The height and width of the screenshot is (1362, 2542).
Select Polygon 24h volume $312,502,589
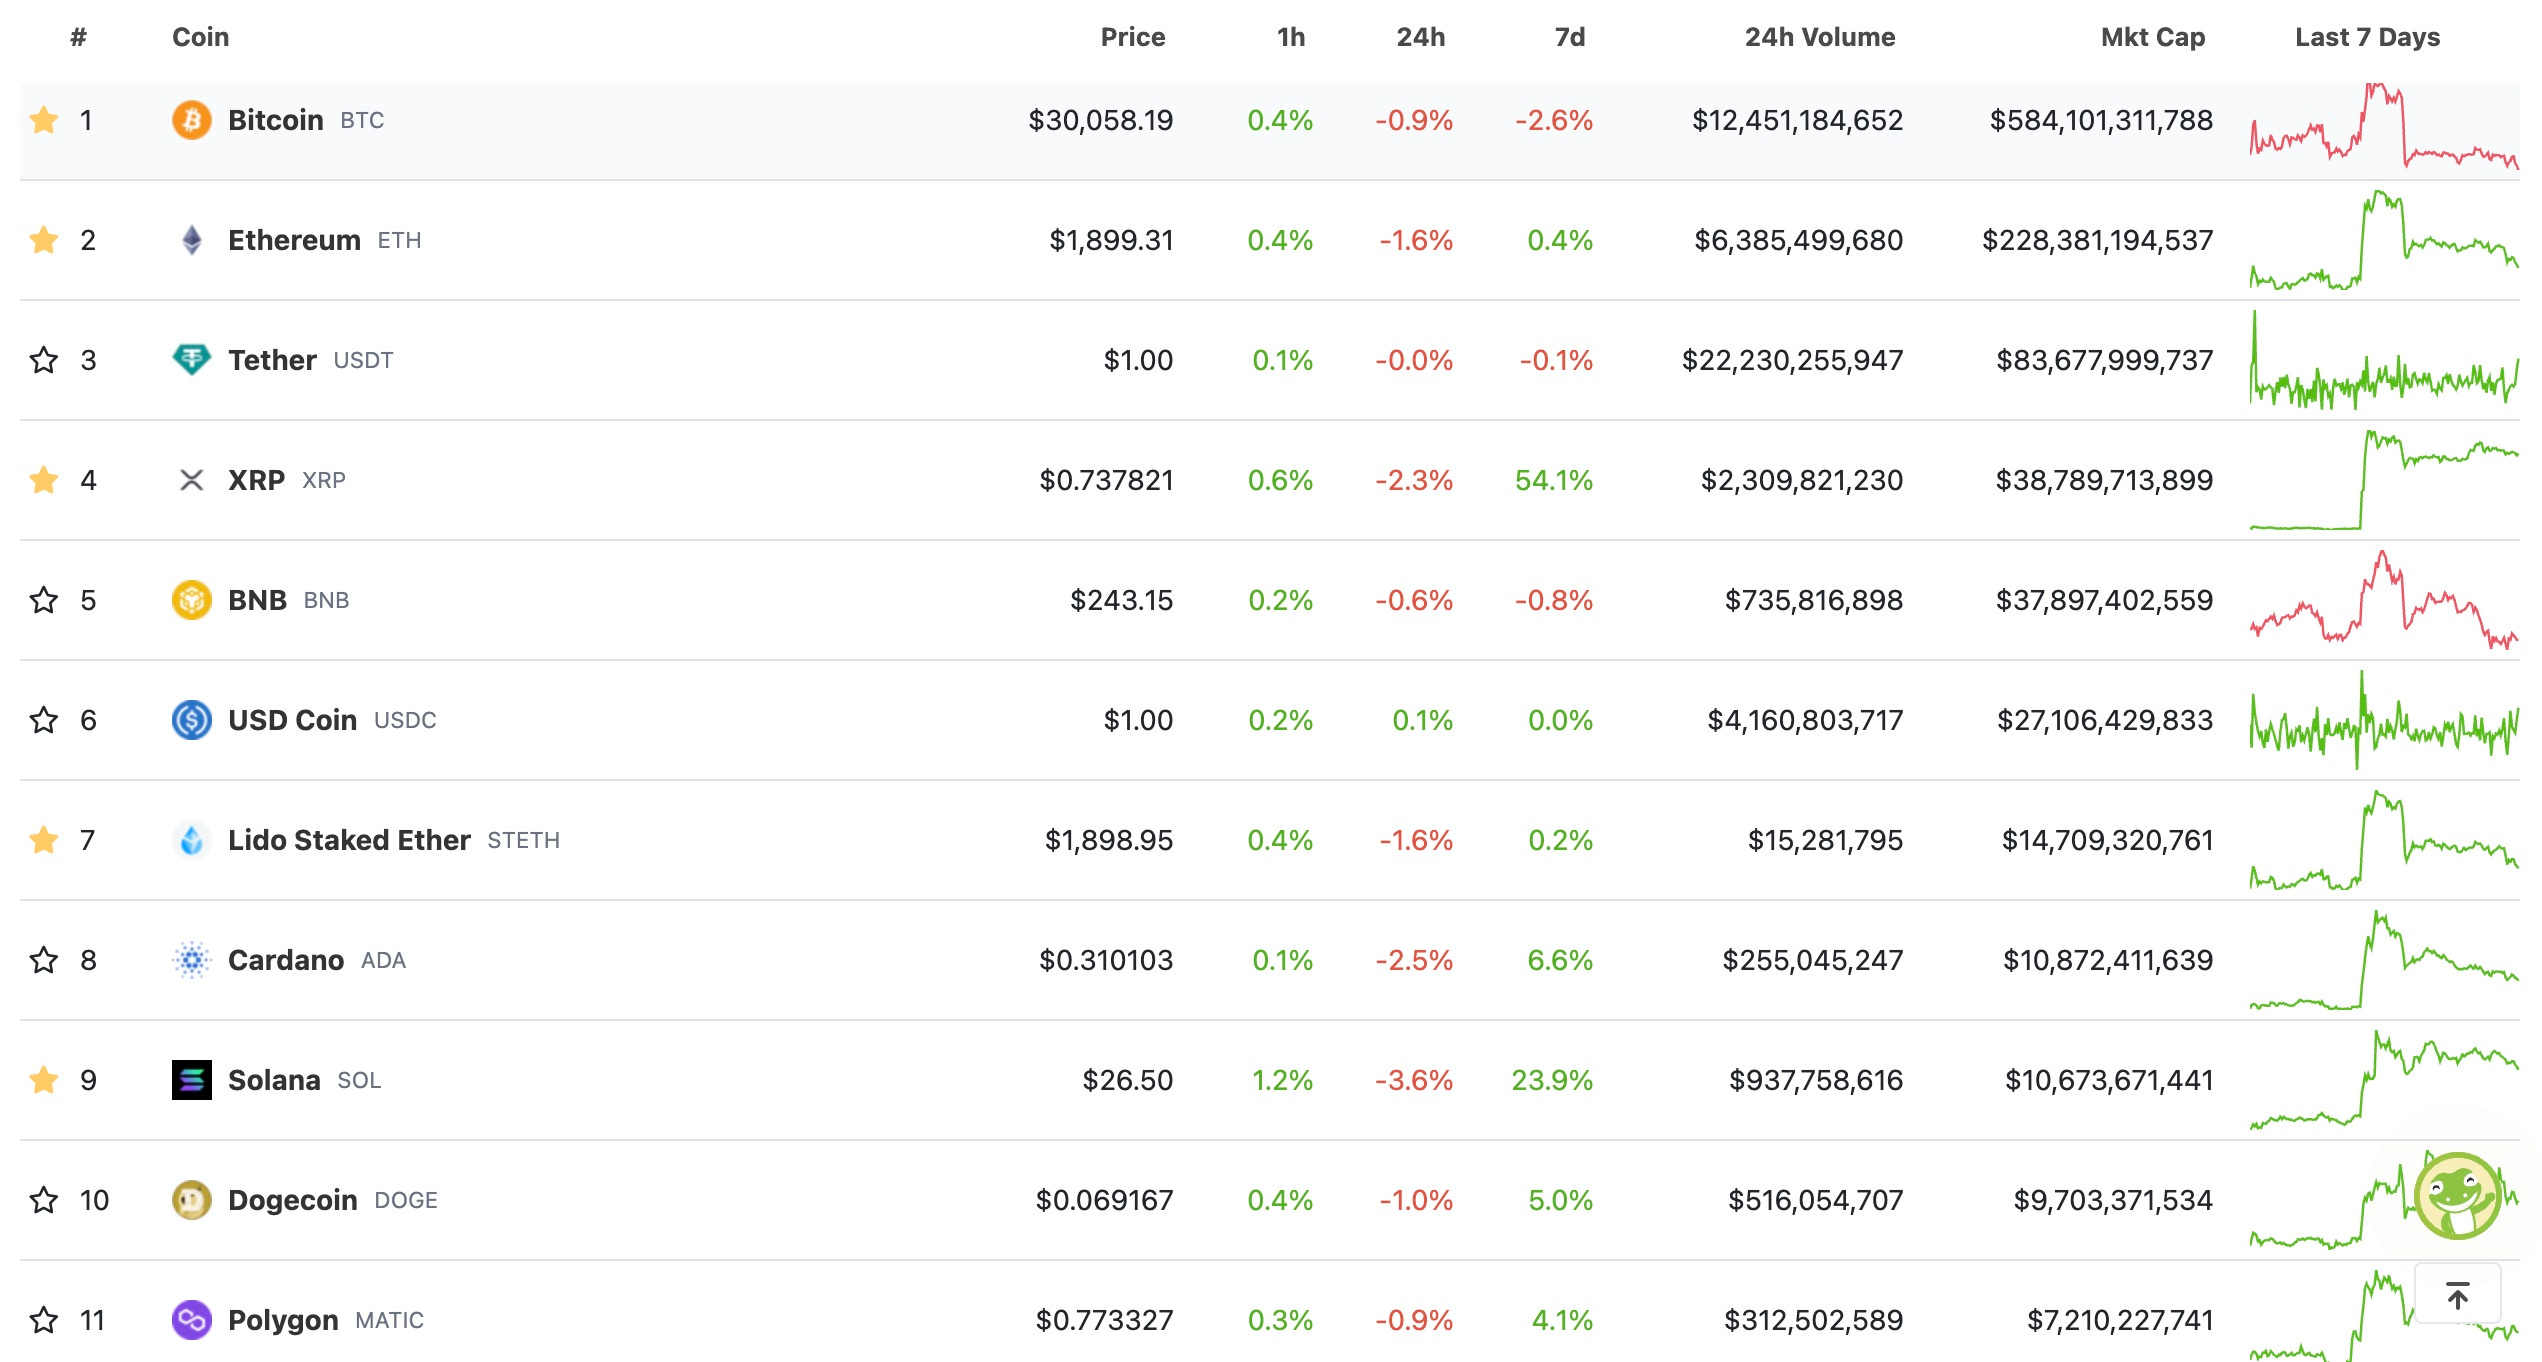pyautogui.click(x=1814, y=1320)
